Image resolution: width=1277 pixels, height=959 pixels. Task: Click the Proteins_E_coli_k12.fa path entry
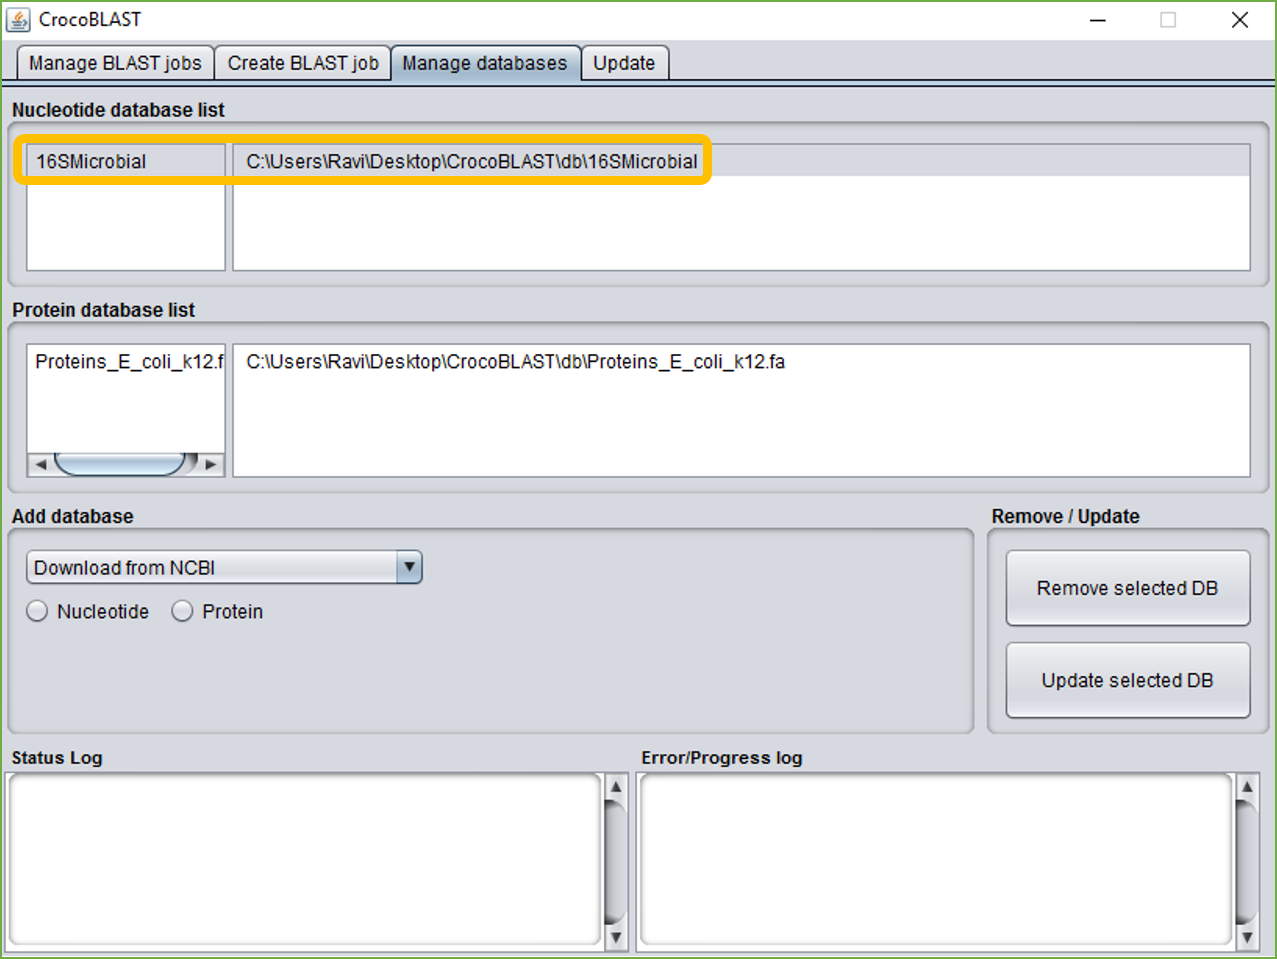point(741,361)
